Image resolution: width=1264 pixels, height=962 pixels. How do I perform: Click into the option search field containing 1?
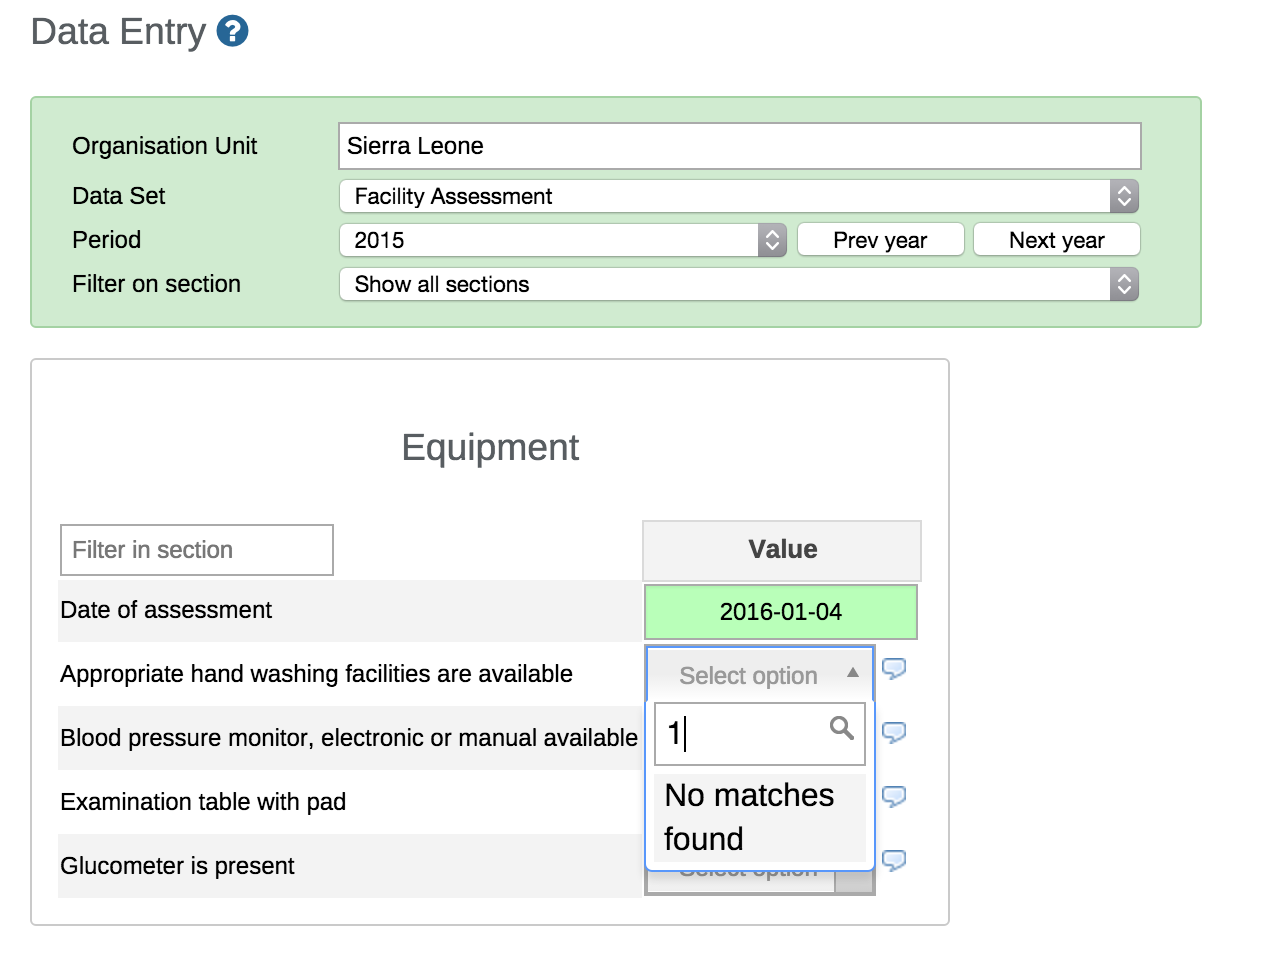click(x=745, y=734)
